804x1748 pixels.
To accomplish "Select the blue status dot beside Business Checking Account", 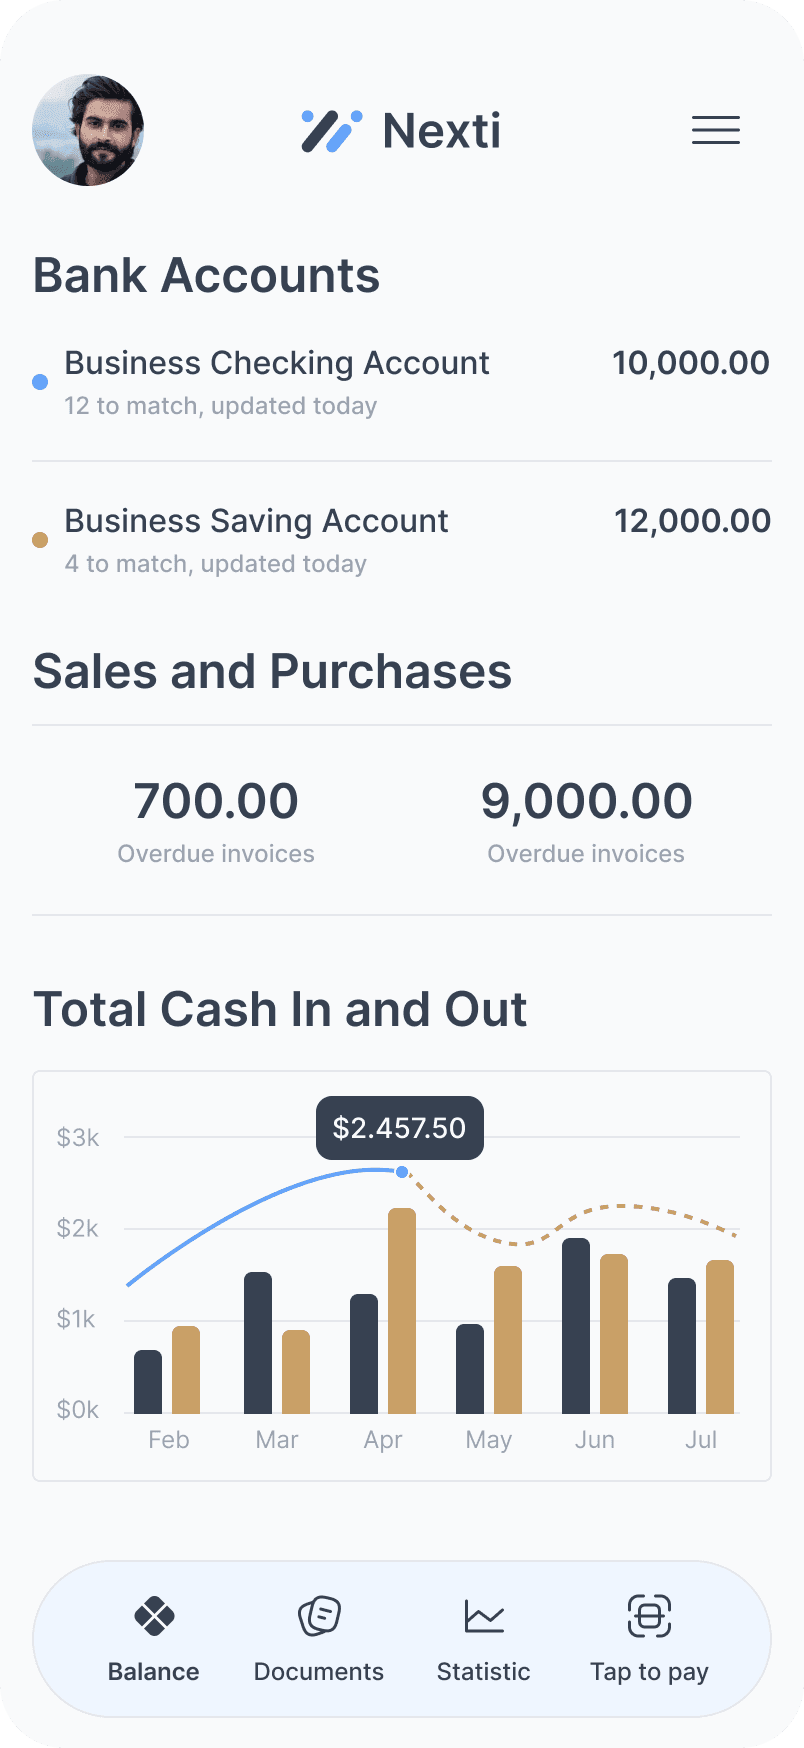I will point(39,381).
